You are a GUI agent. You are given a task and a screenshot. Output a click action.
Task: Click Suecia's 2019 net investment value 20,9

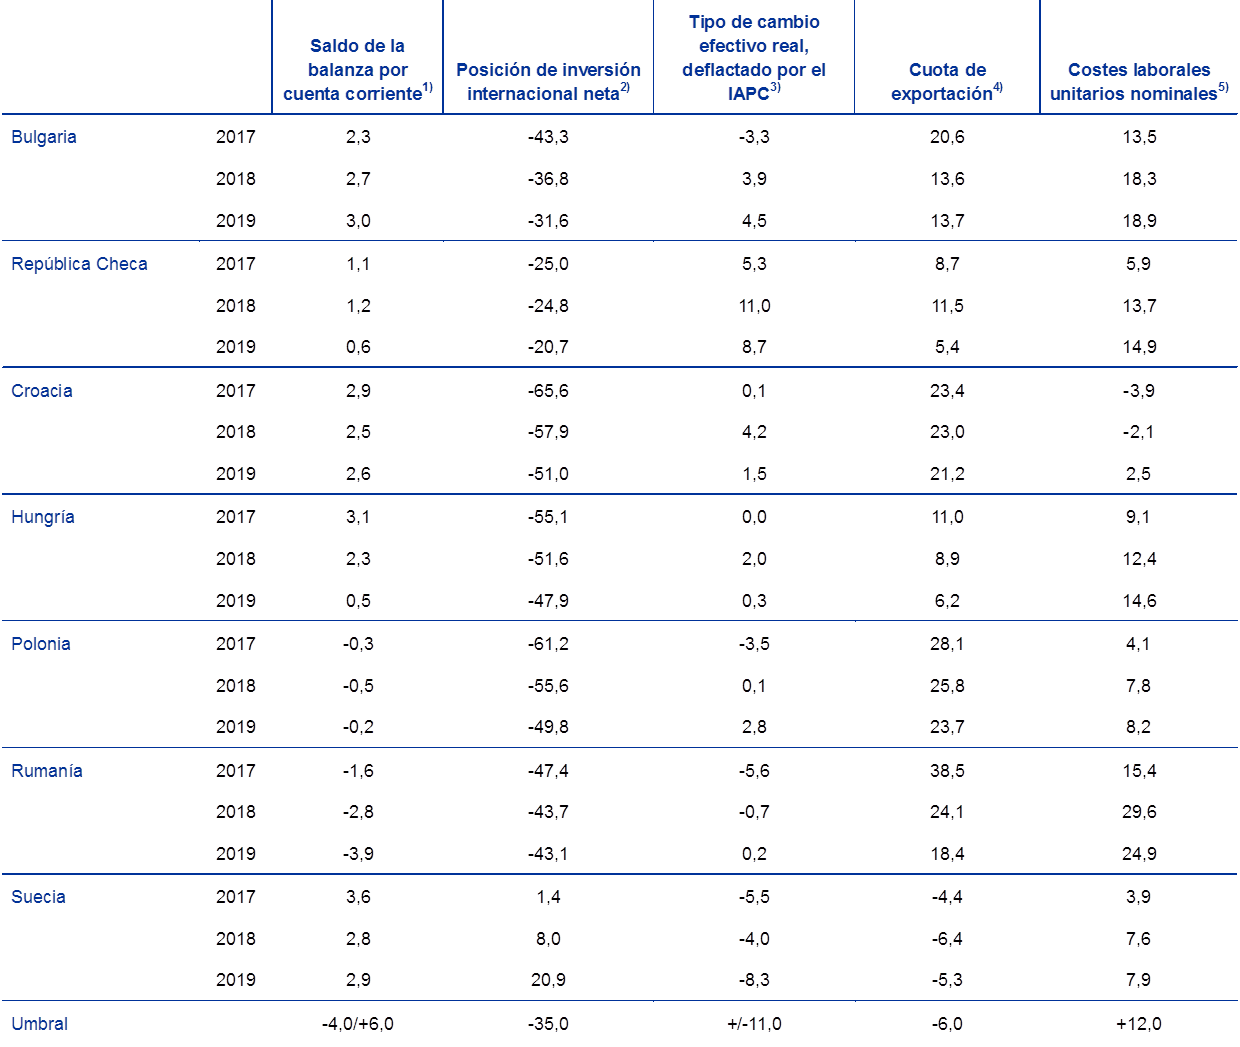point(548,980)
